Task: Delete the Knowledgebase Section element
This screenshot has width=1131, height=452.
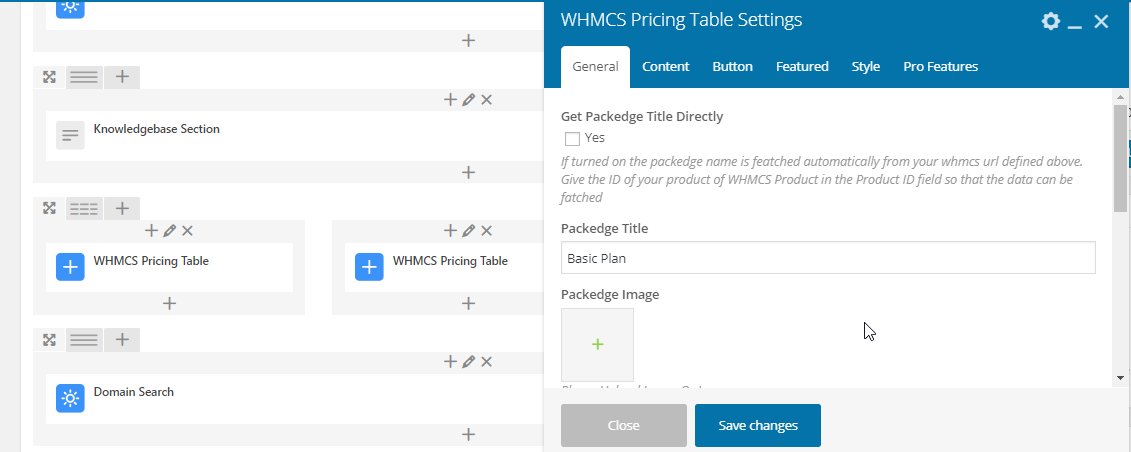Action: coord(486,99)
